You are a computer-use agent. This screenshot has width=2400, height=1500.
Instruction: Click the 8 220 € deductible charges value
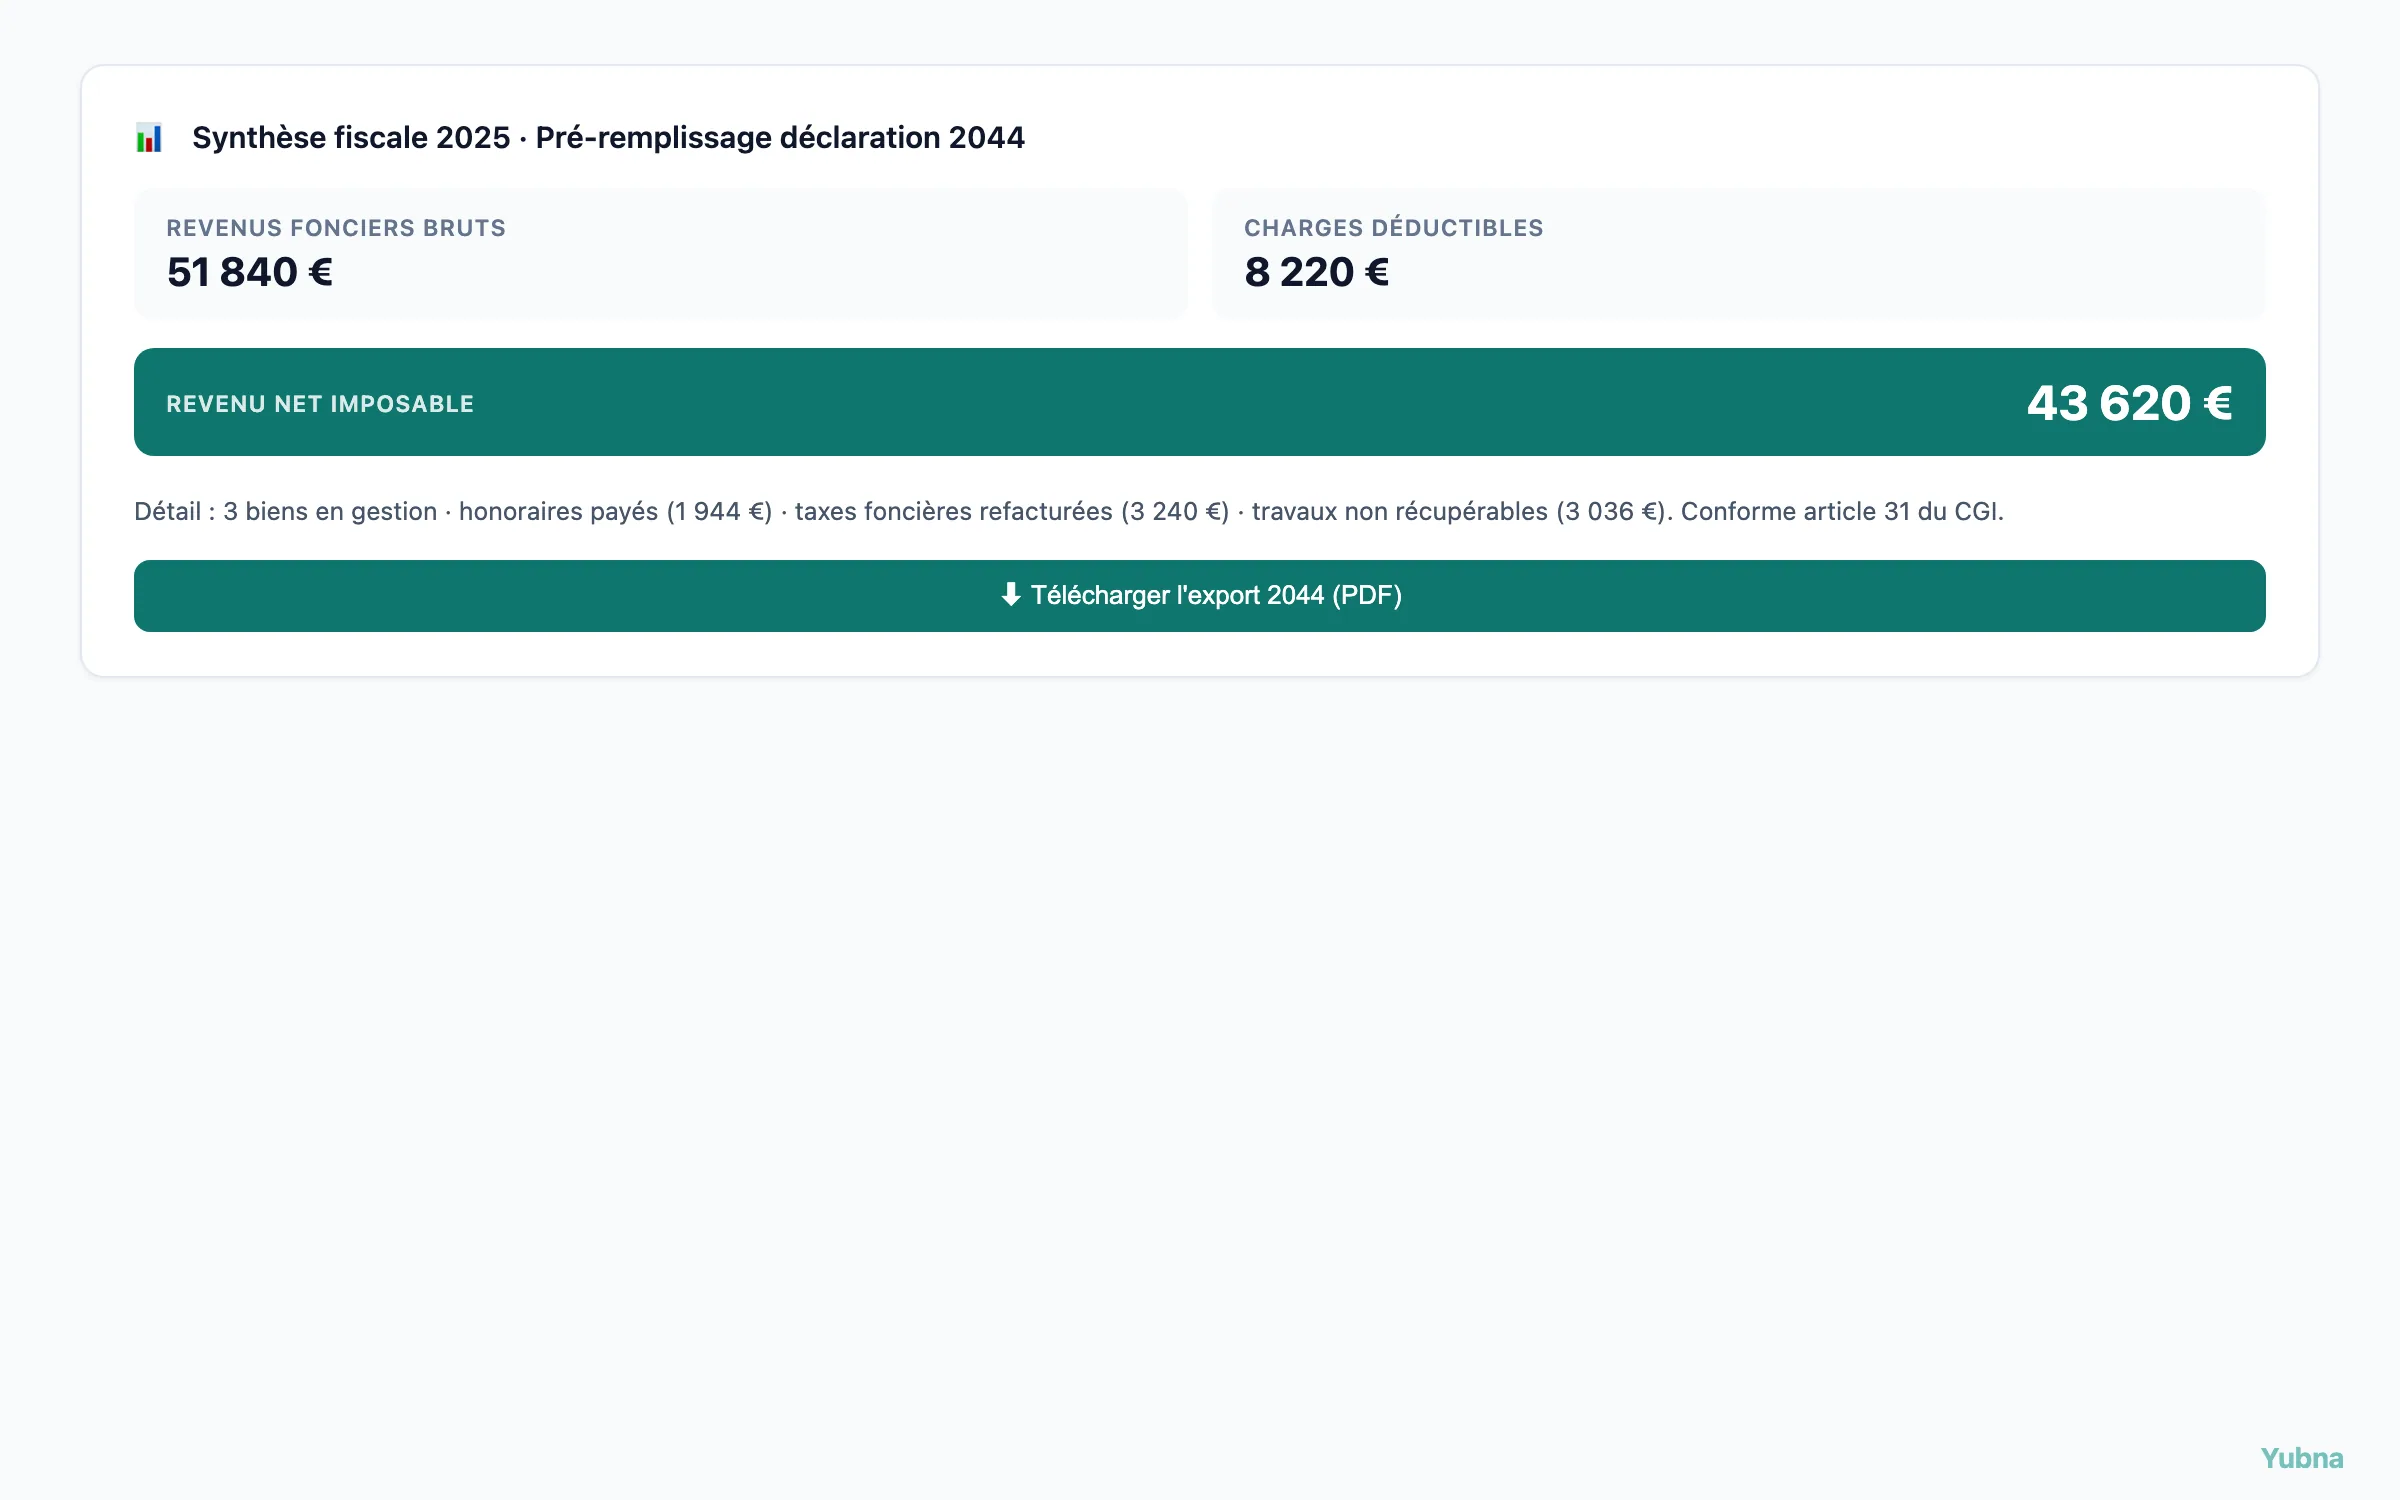1317,272
